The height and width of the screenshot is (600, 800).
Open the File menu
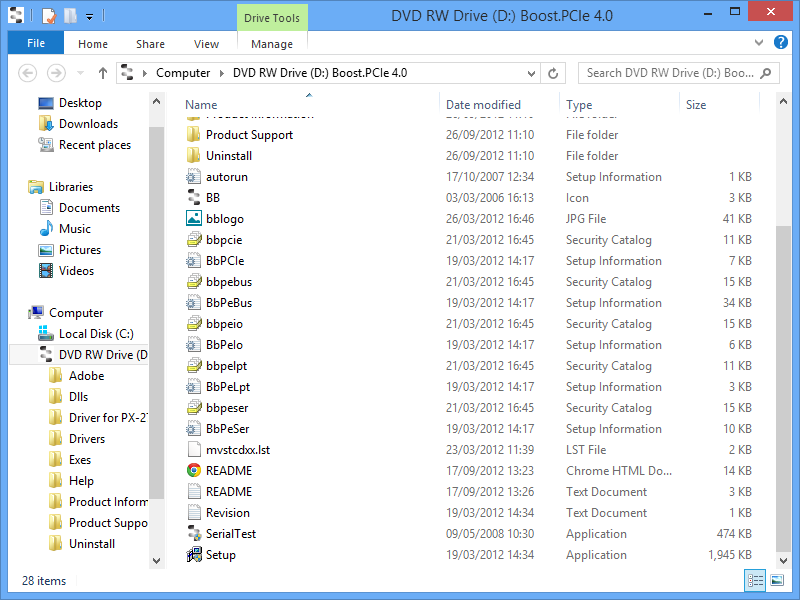35,43
